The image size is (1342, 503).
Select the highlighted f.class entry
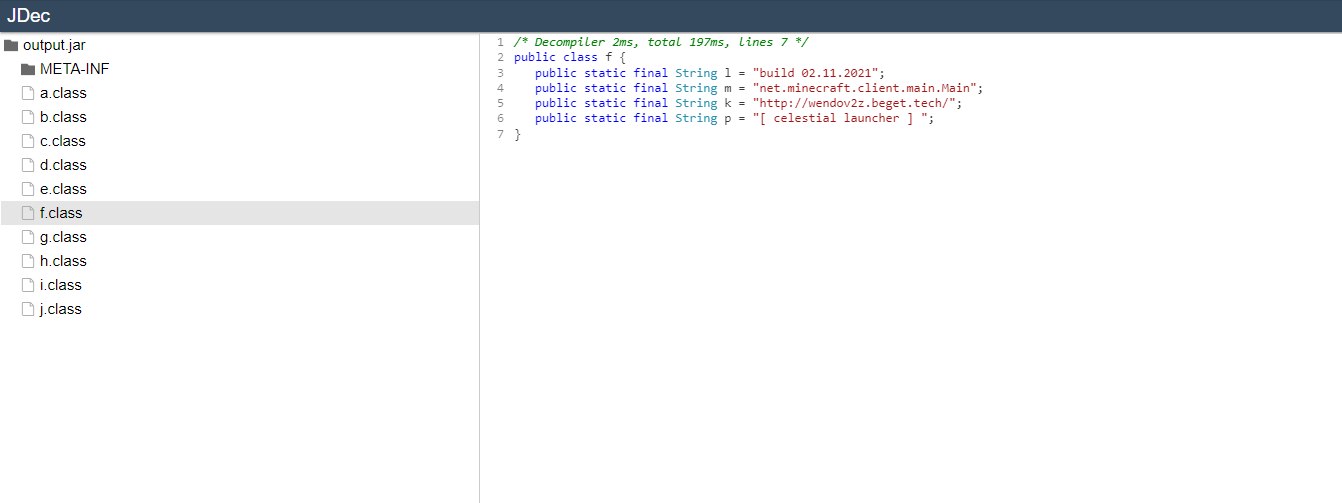coord(61,213)
